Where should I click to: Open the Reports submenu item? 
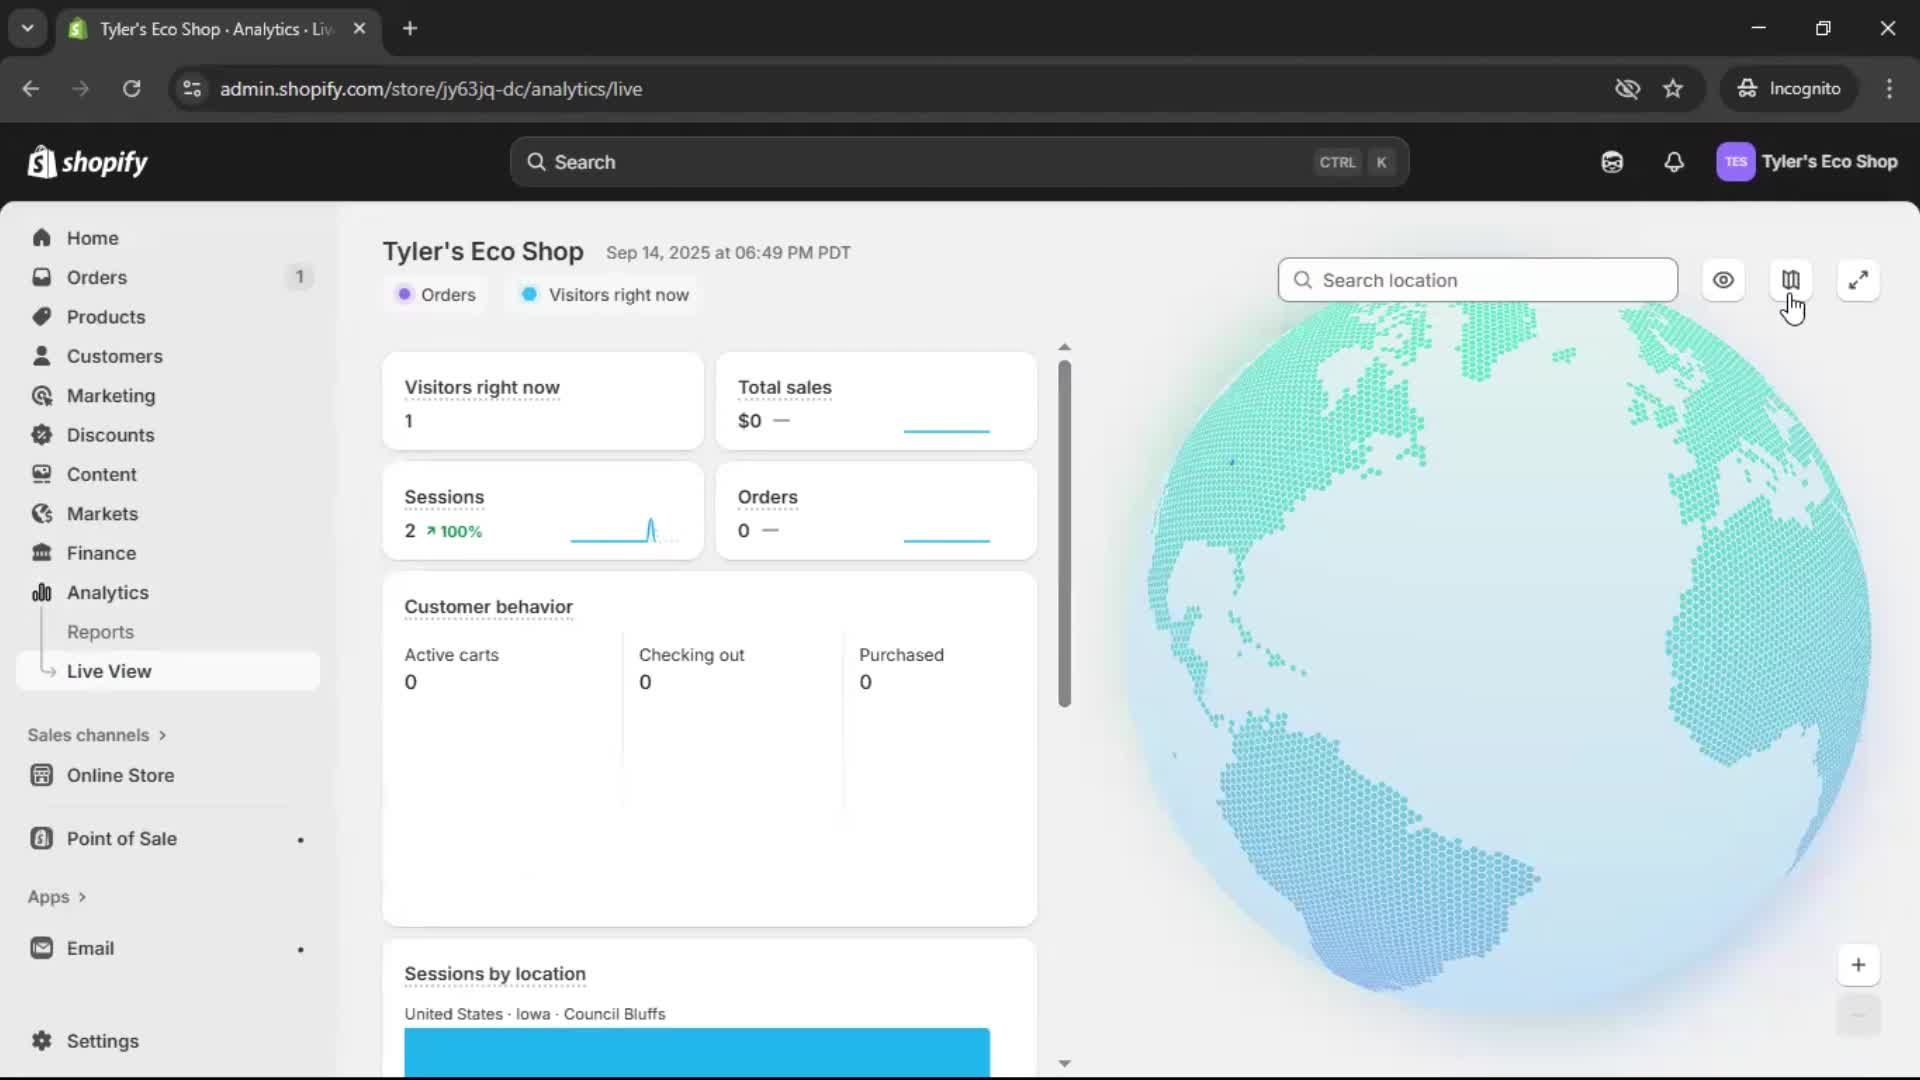pyautogui.click(x=100, y=632)
